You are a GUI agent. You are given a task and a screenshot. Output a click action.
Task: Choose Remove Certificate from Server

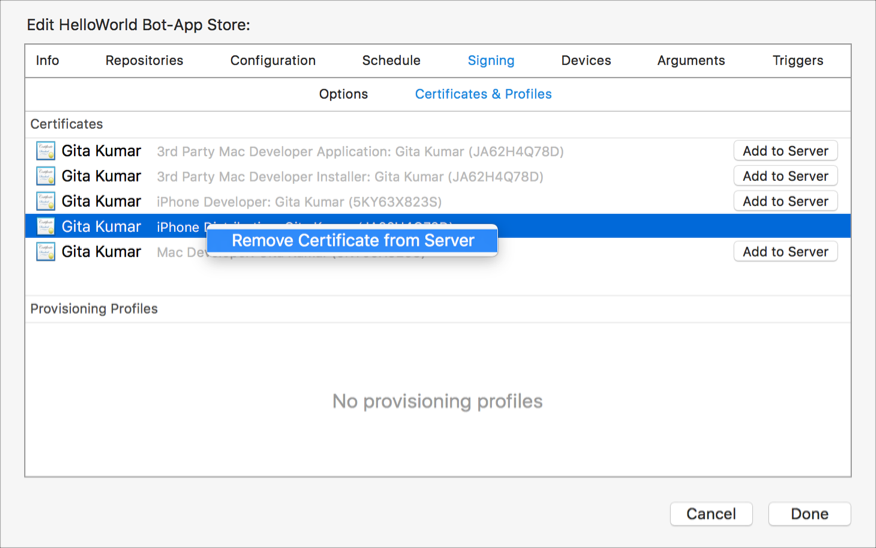(x=353, y=240)
